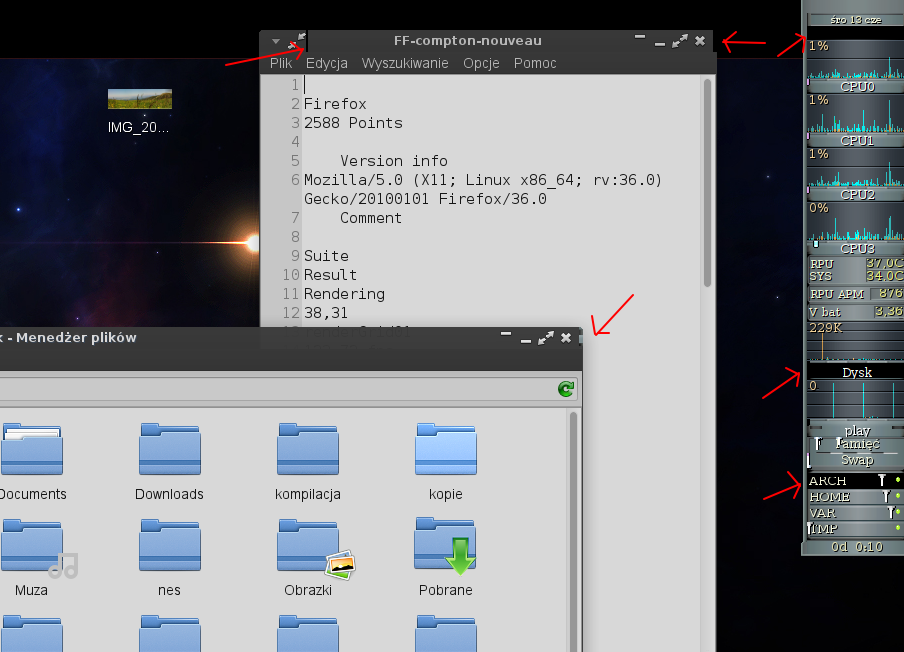Select the Pobrane folder with green arrow
Viewport: 904px width, 652px height.
(x=446, y=546)
